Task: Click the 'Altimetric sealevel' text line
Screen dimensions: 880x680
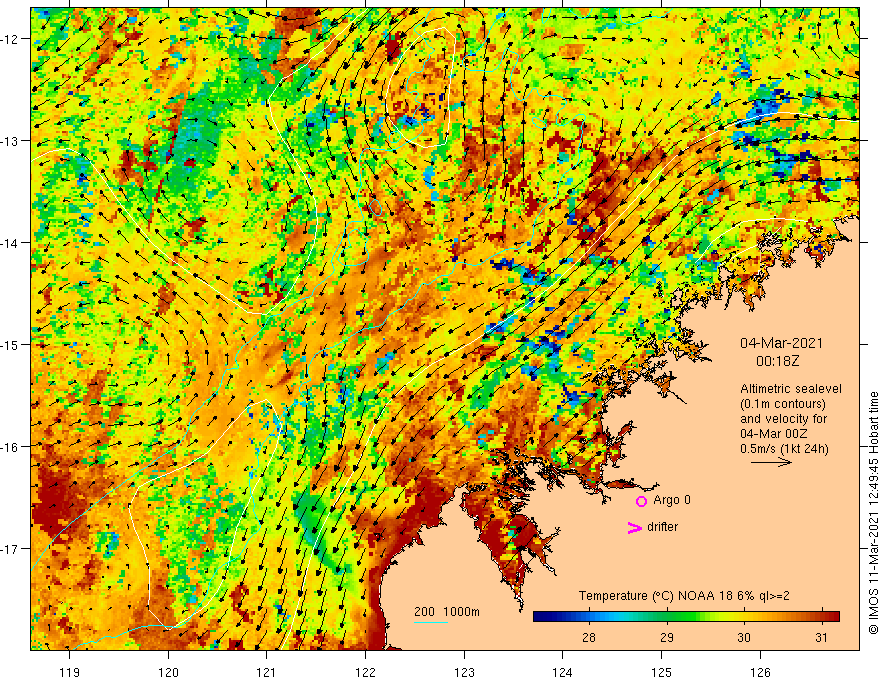Action: tap(791, 389)
